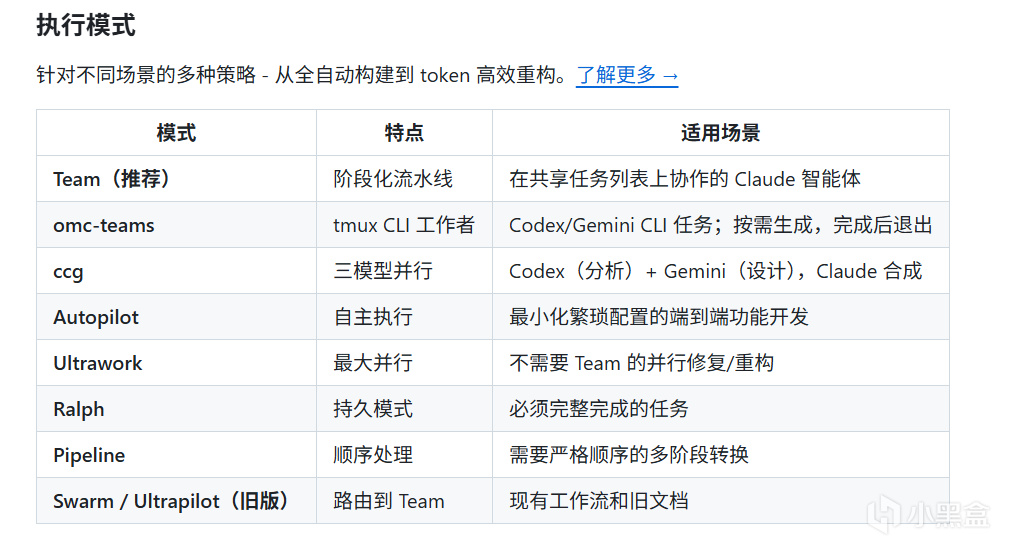Click the Codex（分析）+ Gemini（设计）description

716,271
